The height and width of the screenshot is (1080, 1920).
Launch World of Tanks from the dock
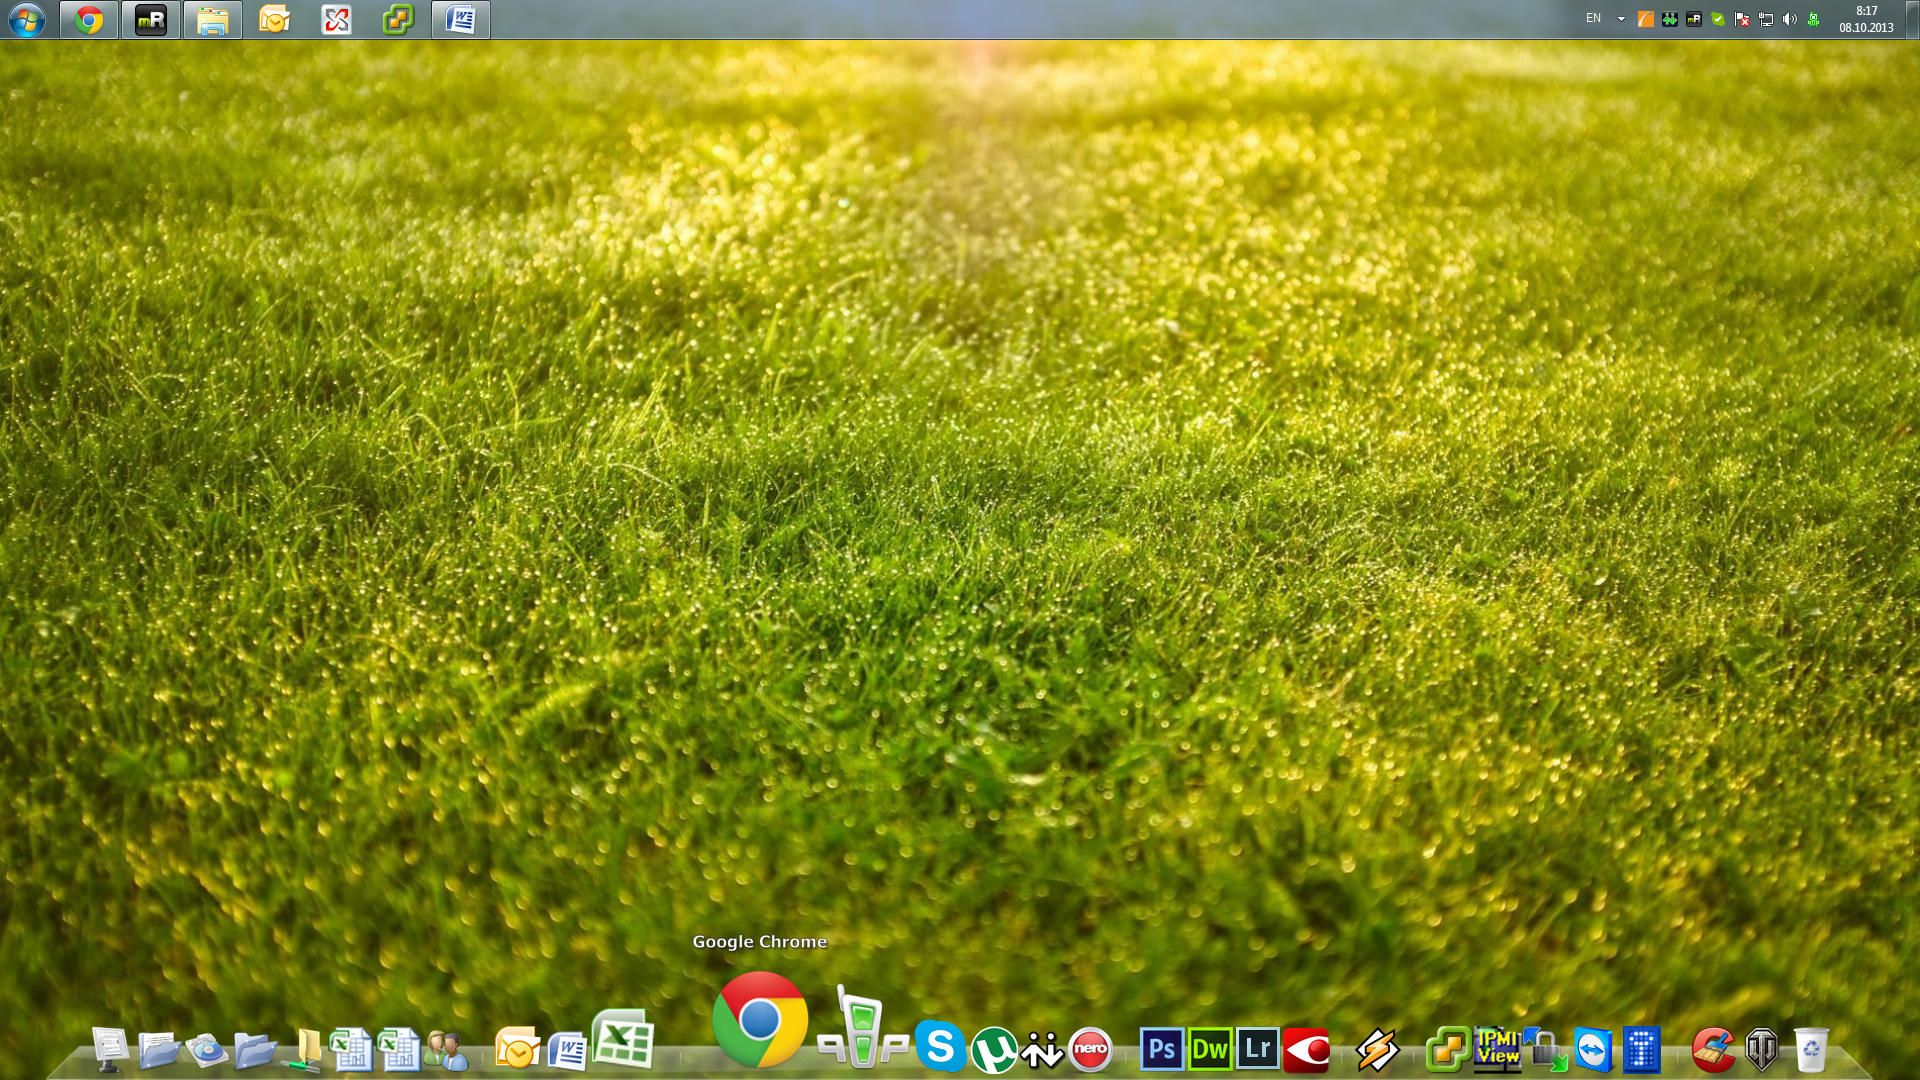[x=1762, y=1050]
